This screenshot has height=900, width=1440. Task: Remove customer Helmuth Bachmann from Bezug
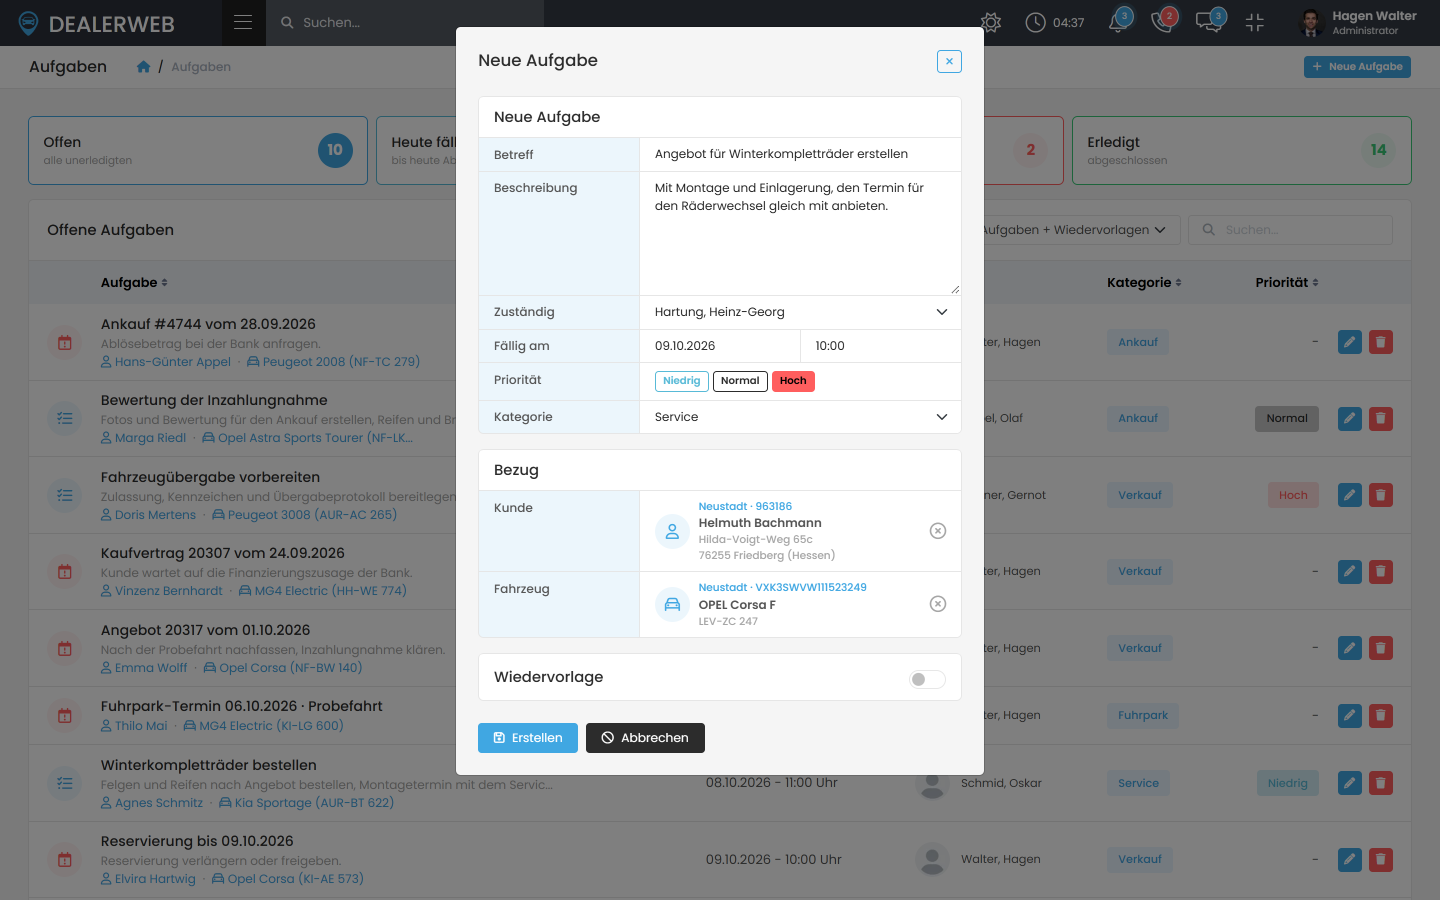click(938, 531)
